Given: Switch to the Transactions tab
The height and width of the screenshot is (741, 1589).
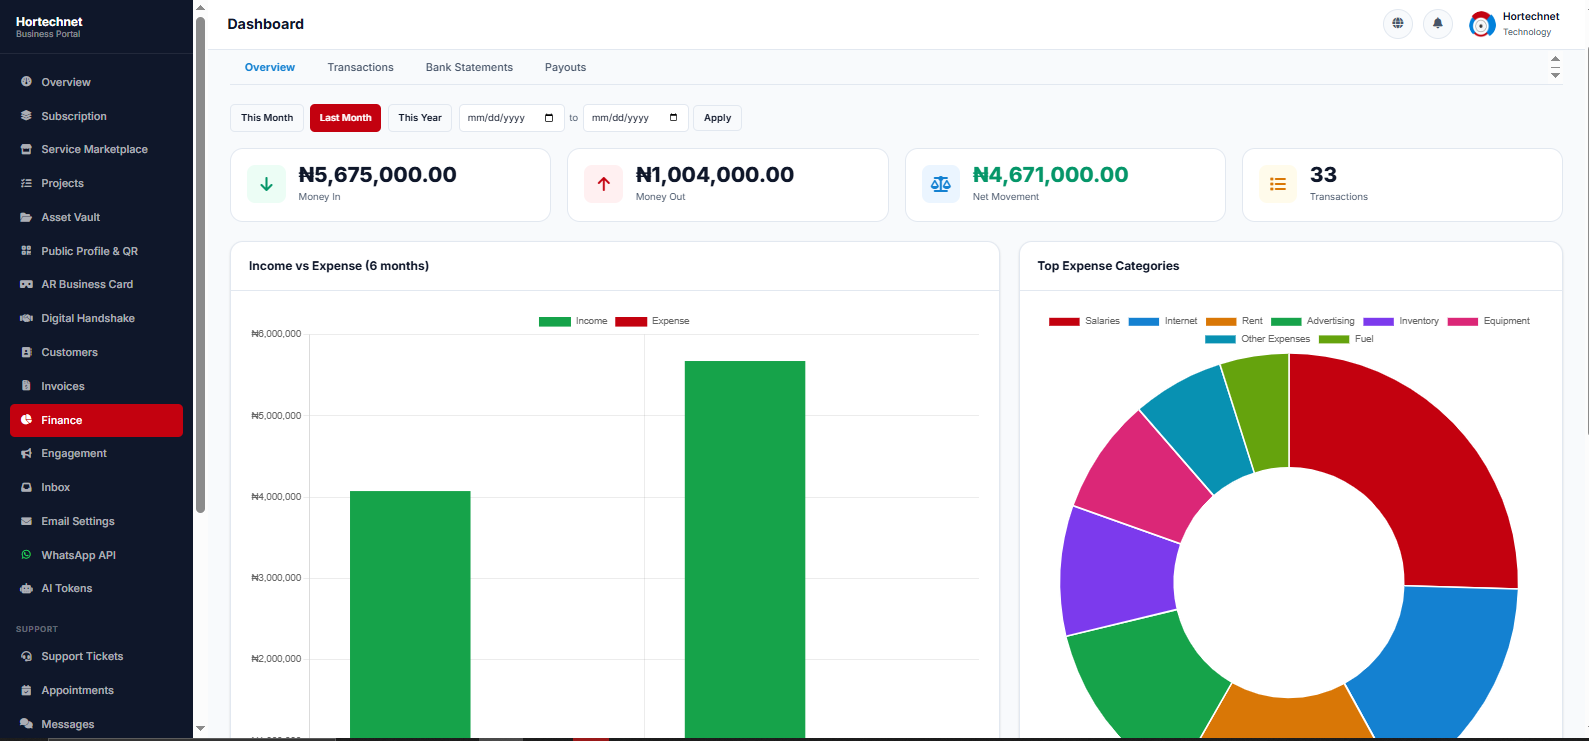Looking at the screenshot, I should click(360, 67).
